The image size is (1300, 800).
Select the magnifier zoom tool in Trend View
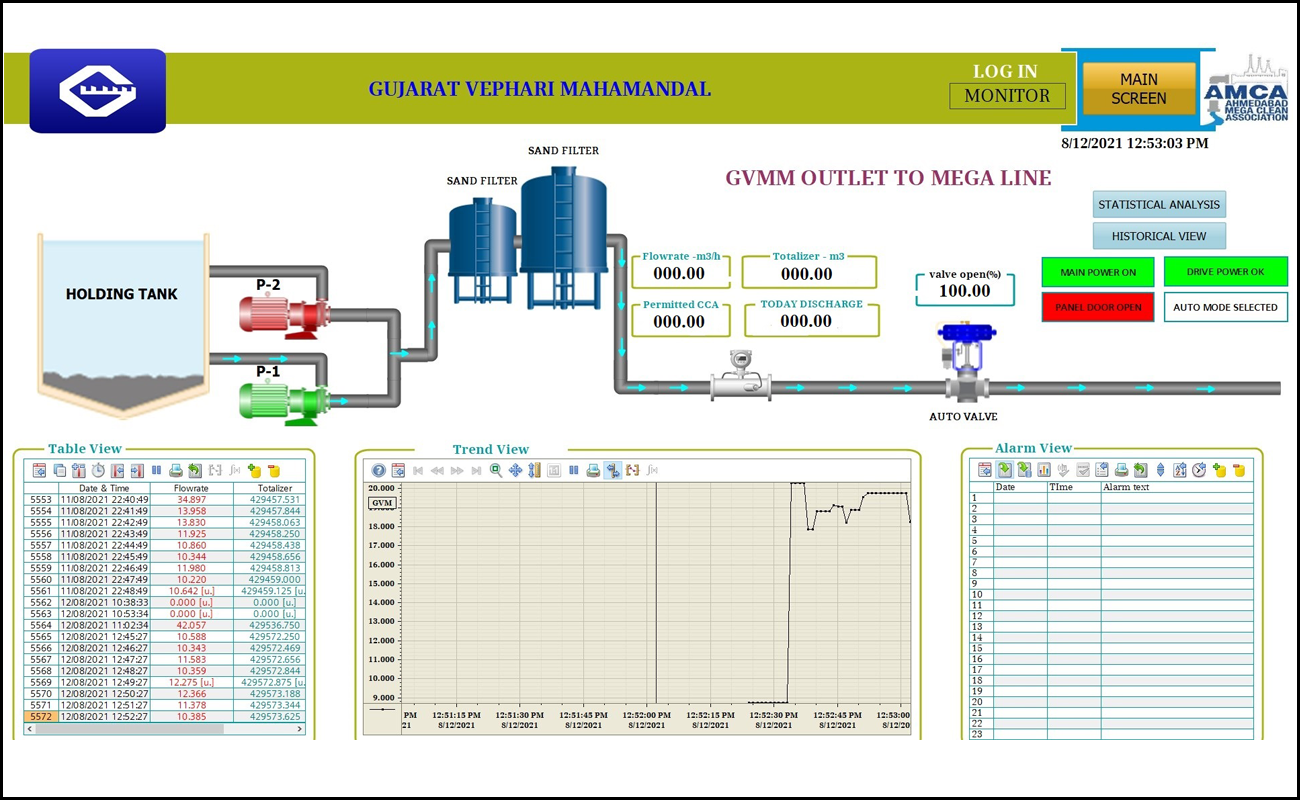point(496,470)
